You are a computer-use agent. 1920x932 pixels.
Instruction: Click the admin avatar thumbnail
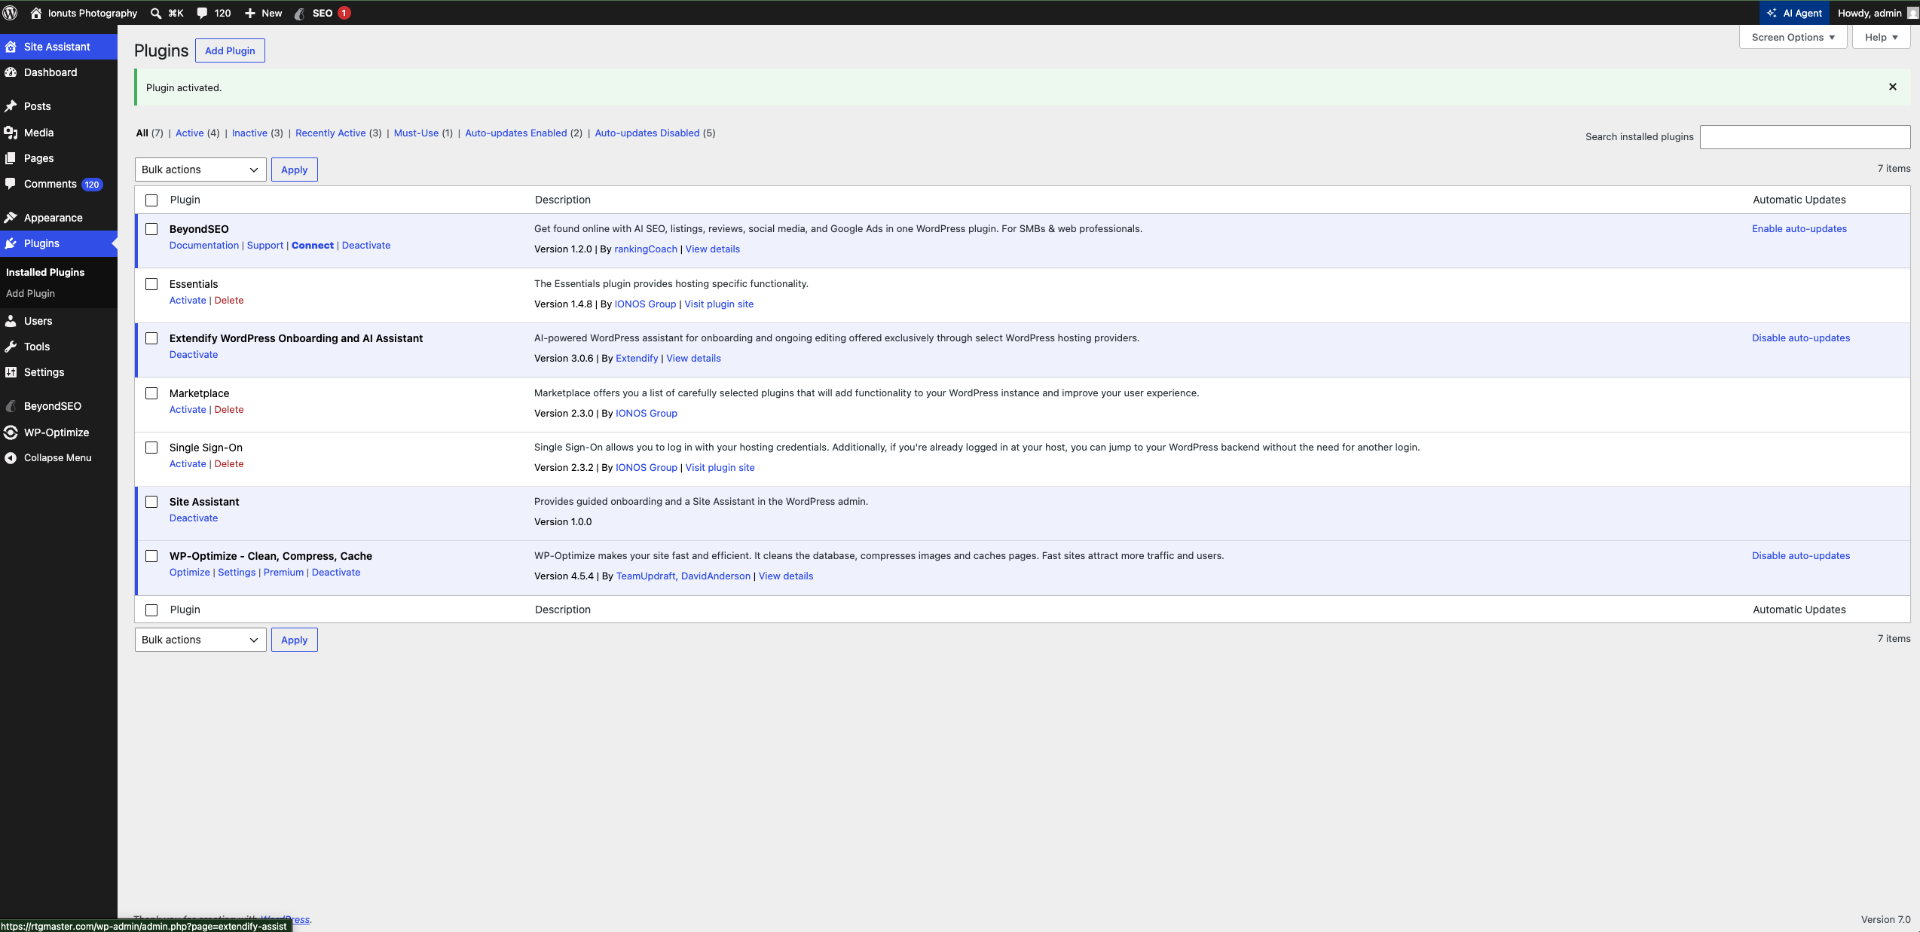point(1912,13)
